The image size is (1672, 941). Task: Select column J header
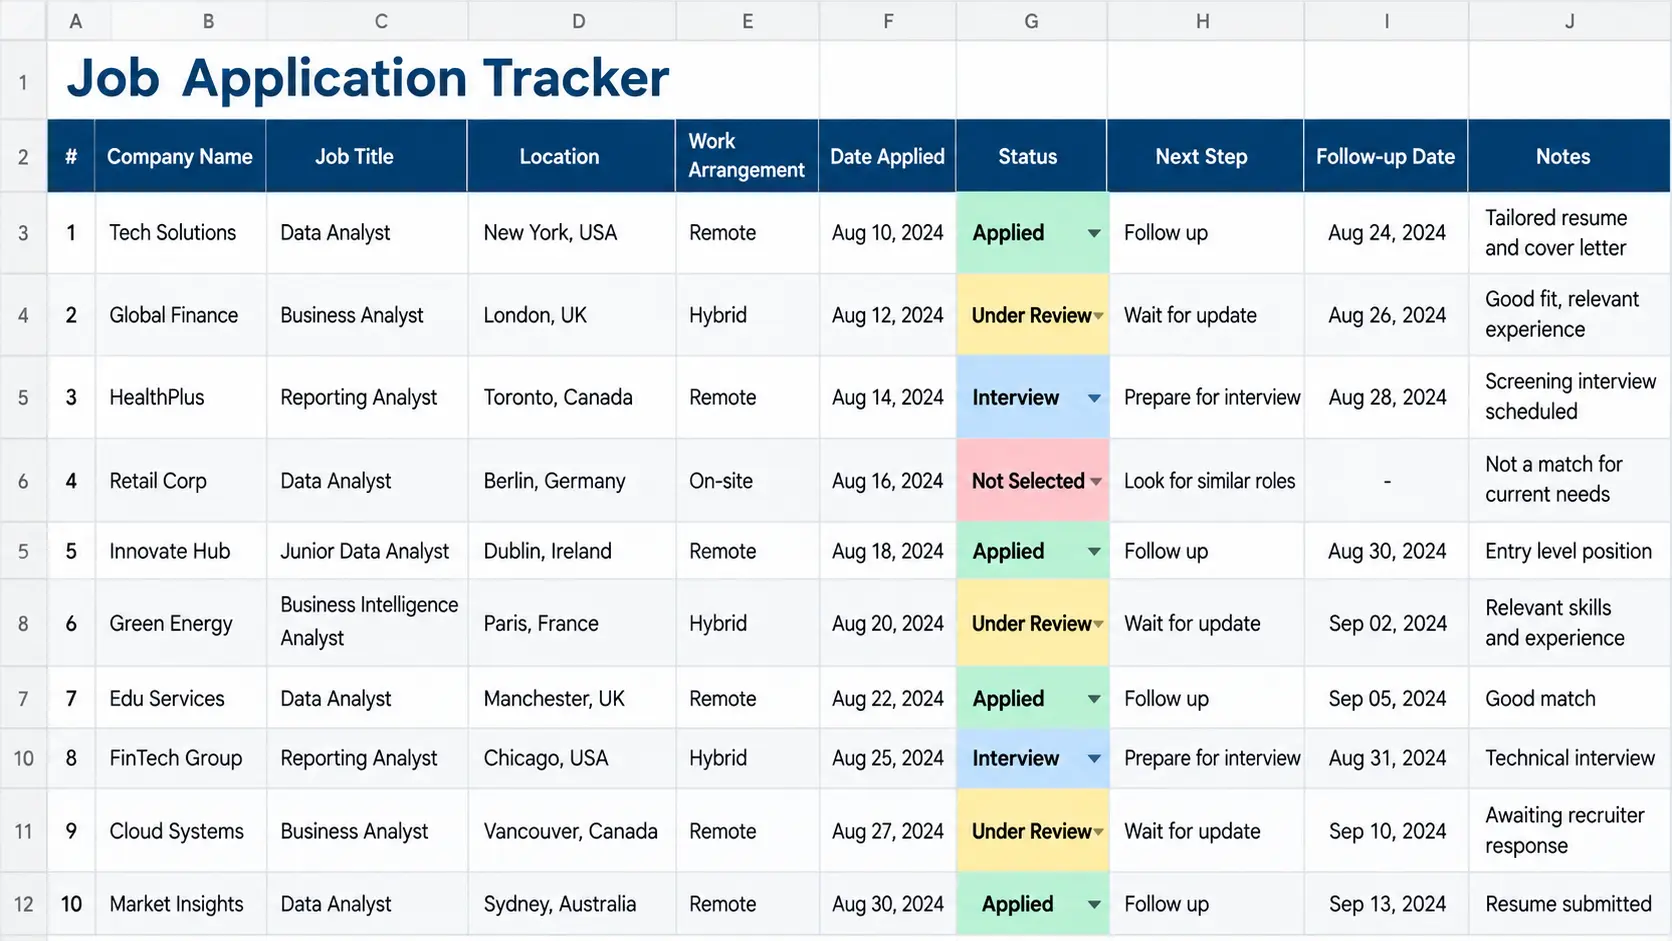click(1569, 21)
